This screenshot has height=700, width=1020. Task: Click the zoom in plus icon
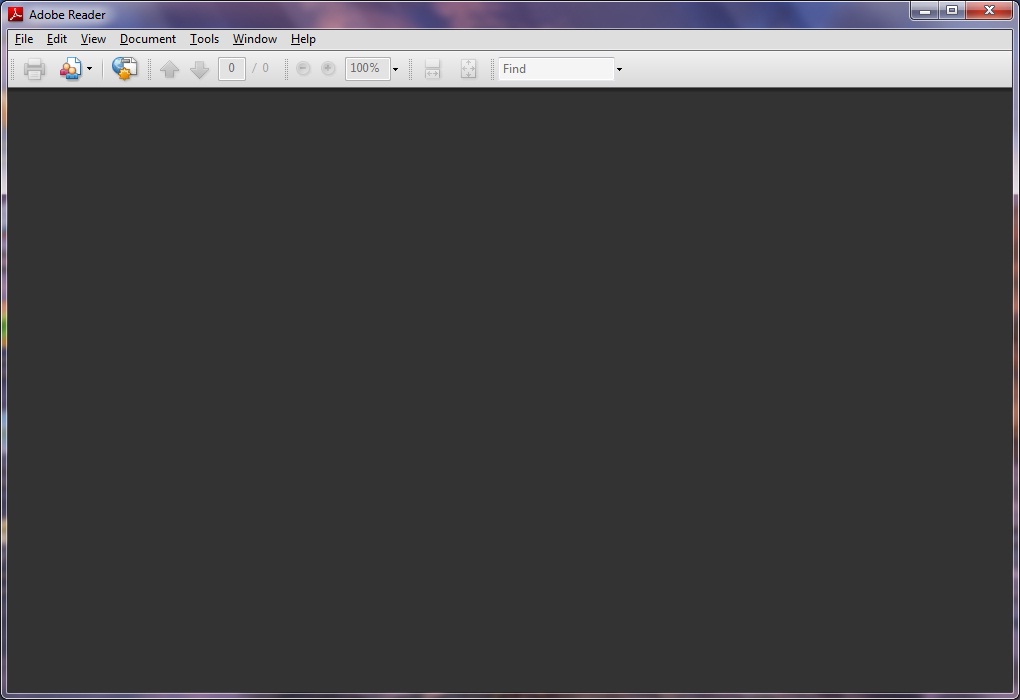click(x=329, y=68)
